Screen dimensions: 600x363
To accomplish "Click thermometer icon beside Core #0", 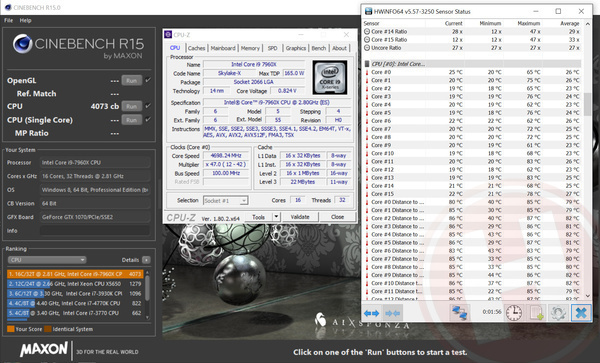I will (367, 72).
